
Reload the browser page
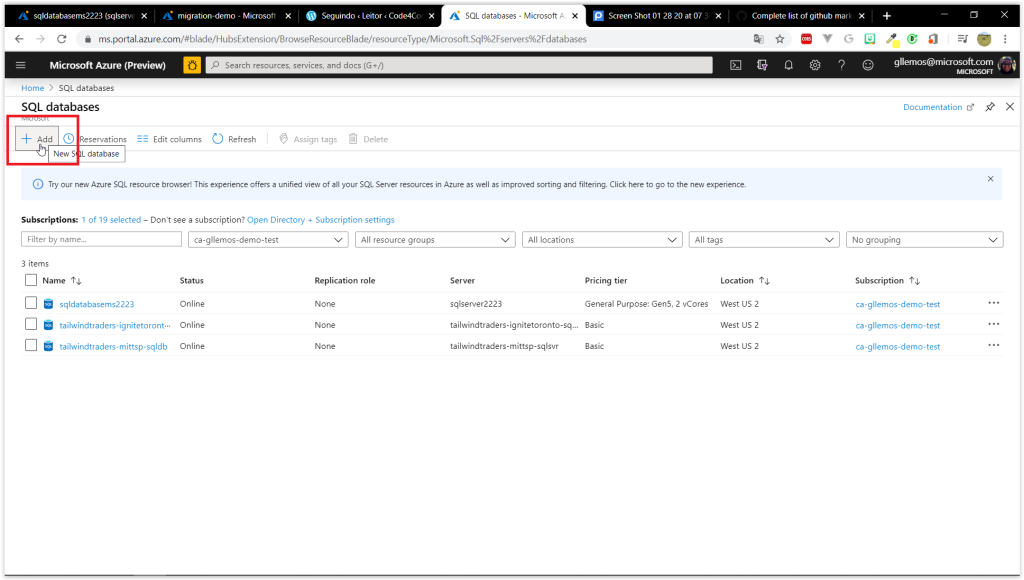(61, 39)
